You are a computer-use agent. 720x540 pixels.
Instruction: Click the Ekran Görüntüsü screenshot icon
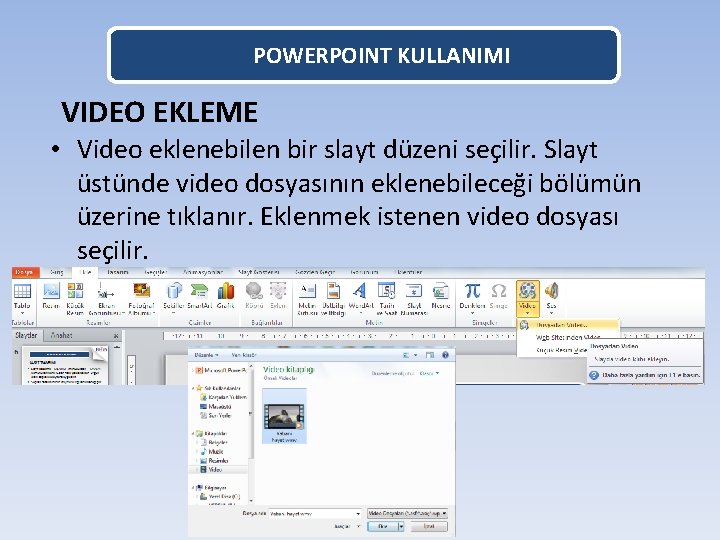coord(106,292)
